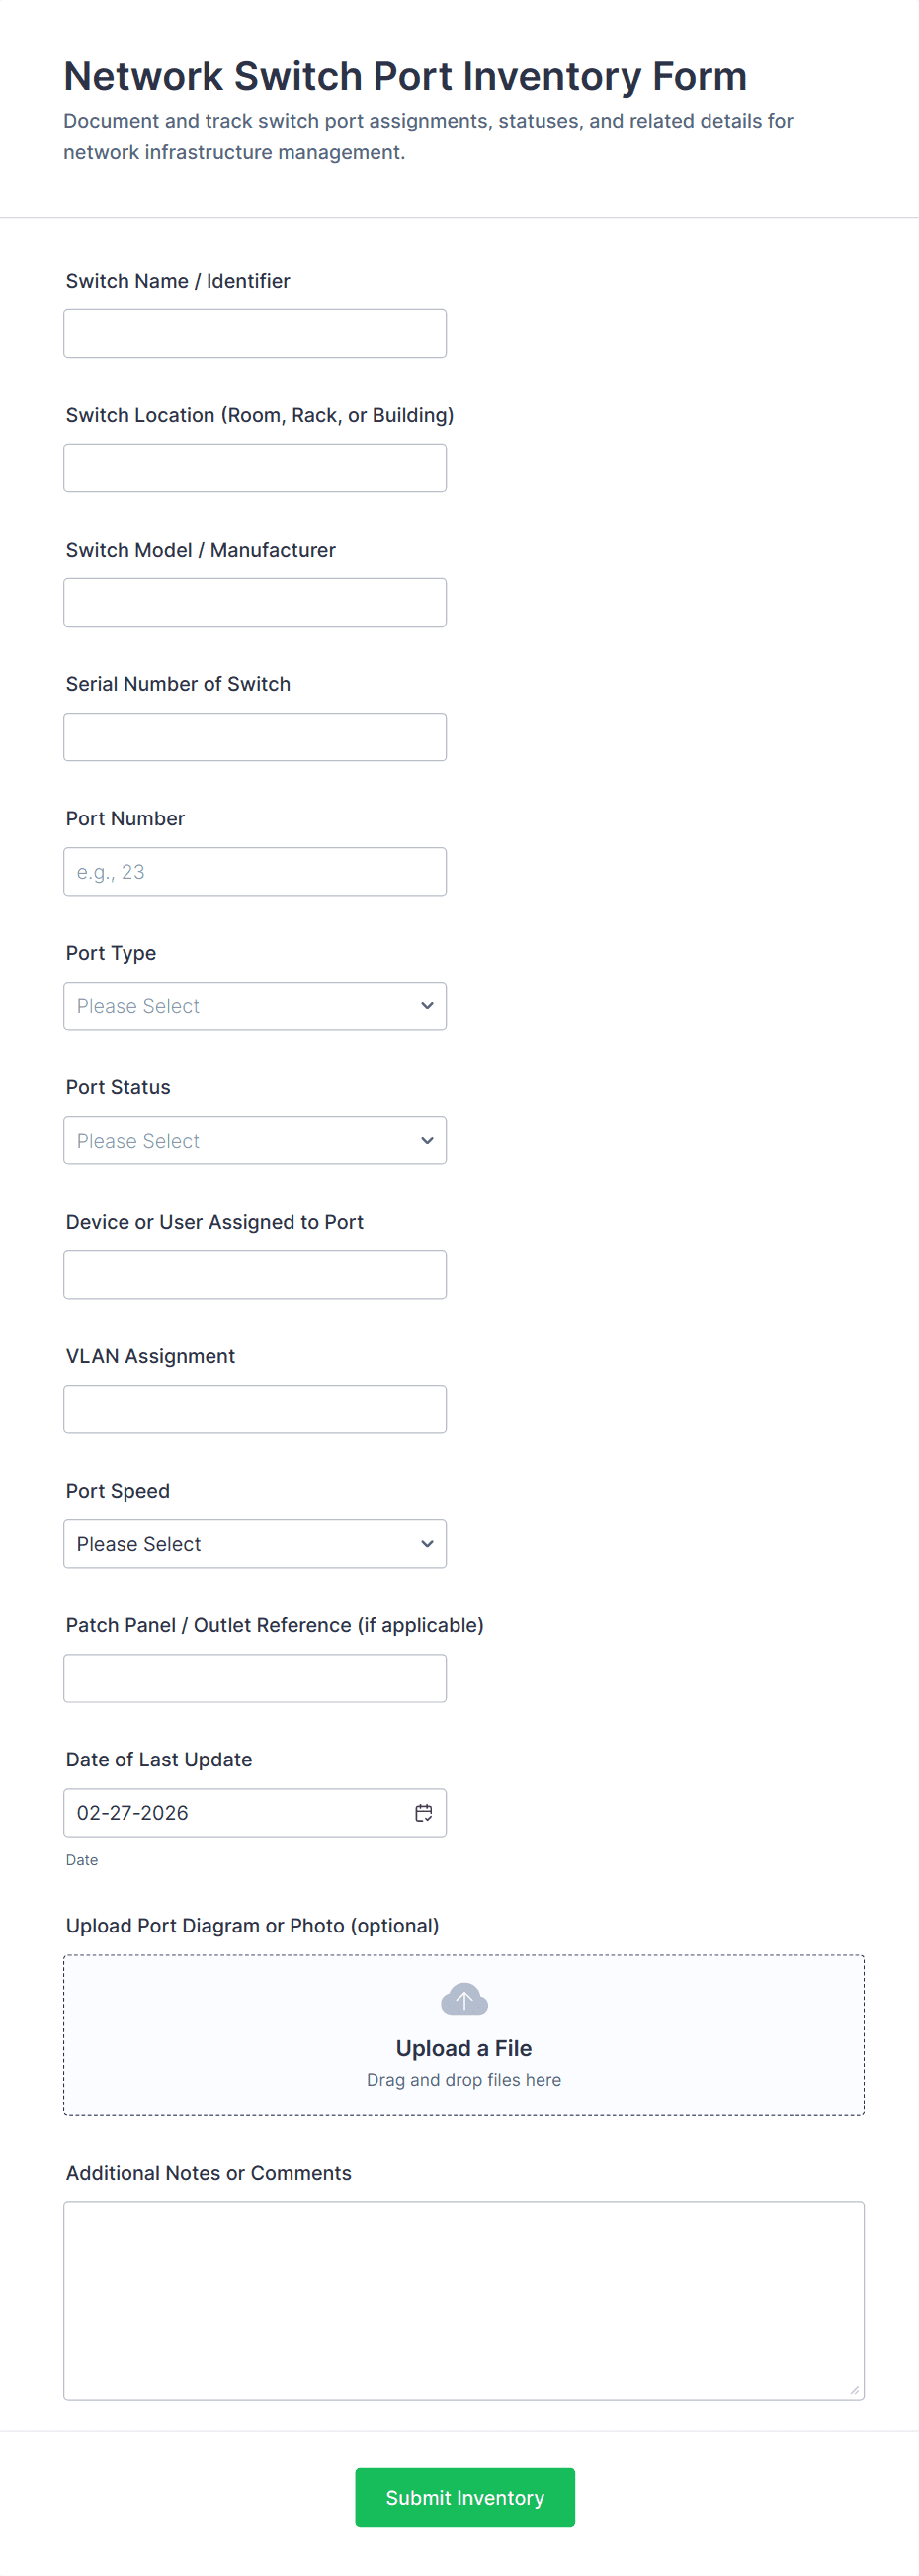Expand the Port Speed dropdown
The width and height of the screenshot is (919, 2576).
(255, 1544)
